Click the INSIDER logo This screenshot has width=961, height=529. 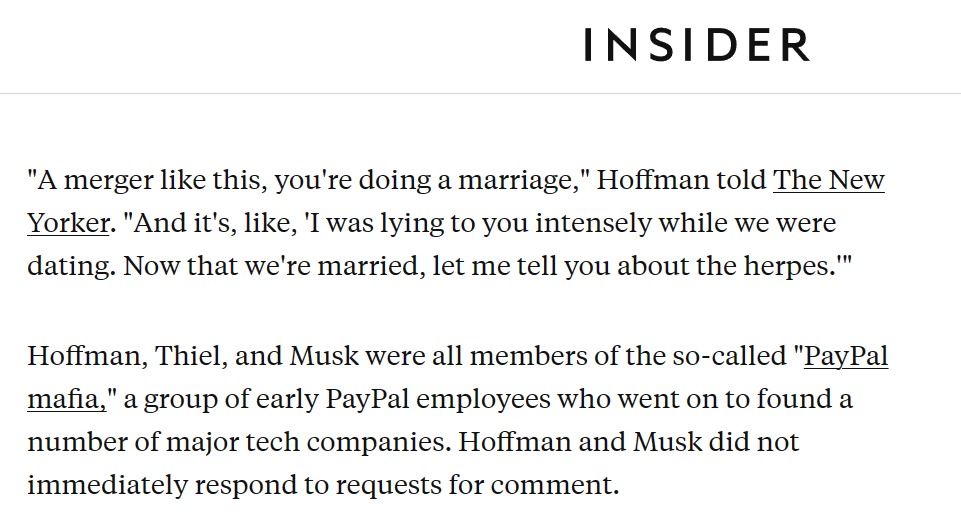pyautogui.click(x=697, y=45)
